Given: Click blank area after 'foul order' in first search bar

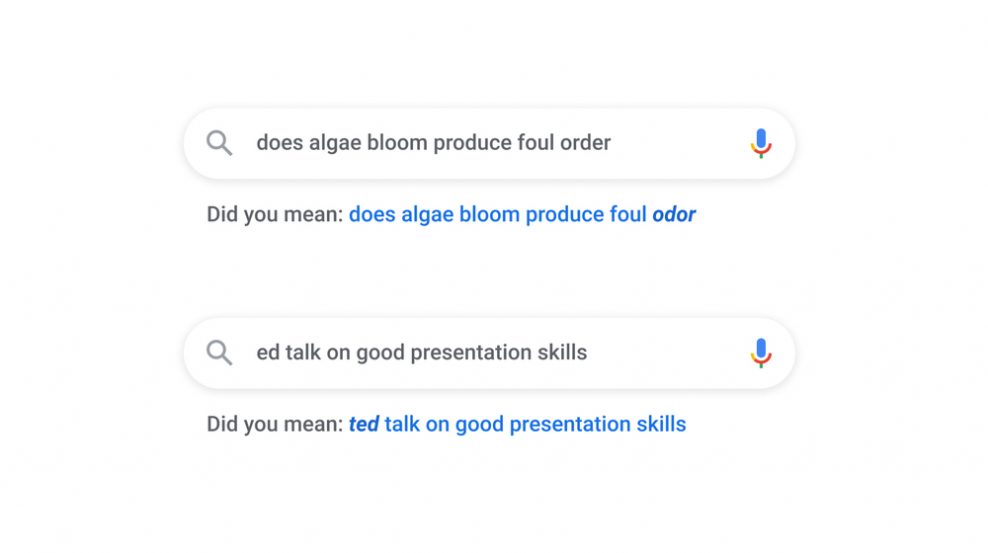Looking at the screenshot, I should [x=677, y=143].
